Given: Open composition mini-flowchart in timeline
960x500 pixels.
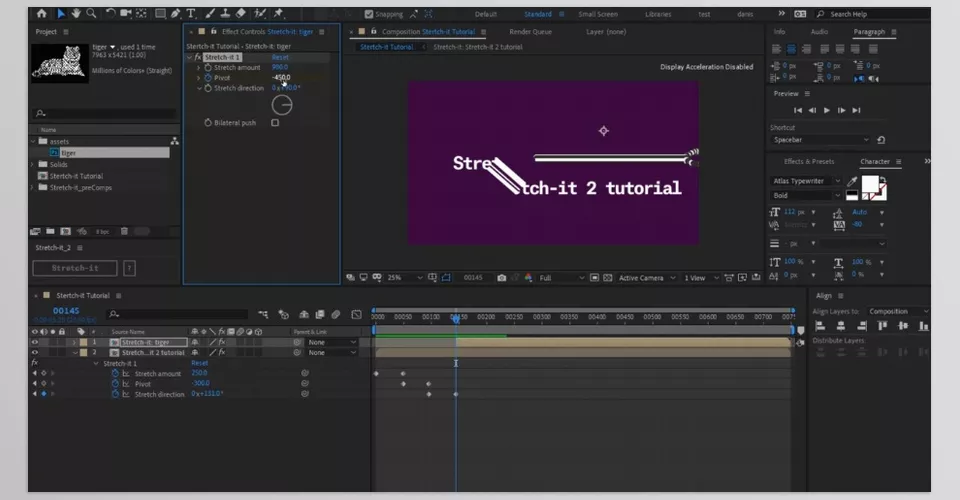Looking at the screenshot, I should [263, 315].
